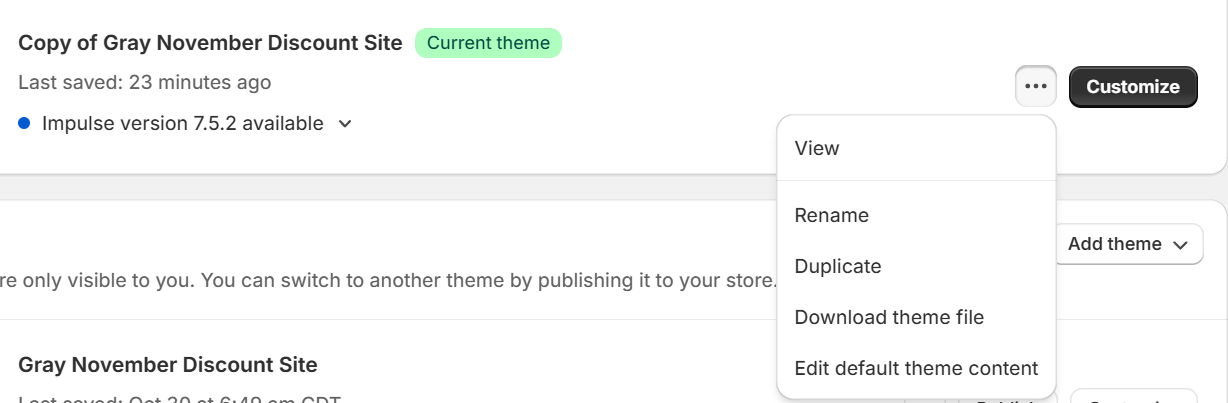
Task: Click the chevron arrow beside Add theme
Action: (1180, 245)
